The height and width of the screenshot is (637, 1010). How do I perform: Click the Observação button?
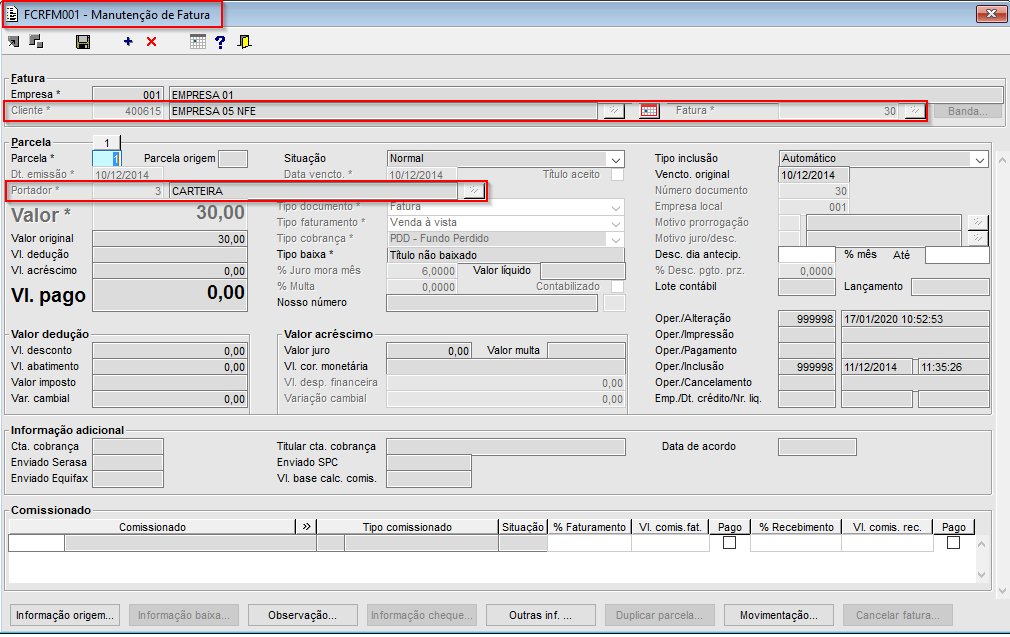[302, 615]
